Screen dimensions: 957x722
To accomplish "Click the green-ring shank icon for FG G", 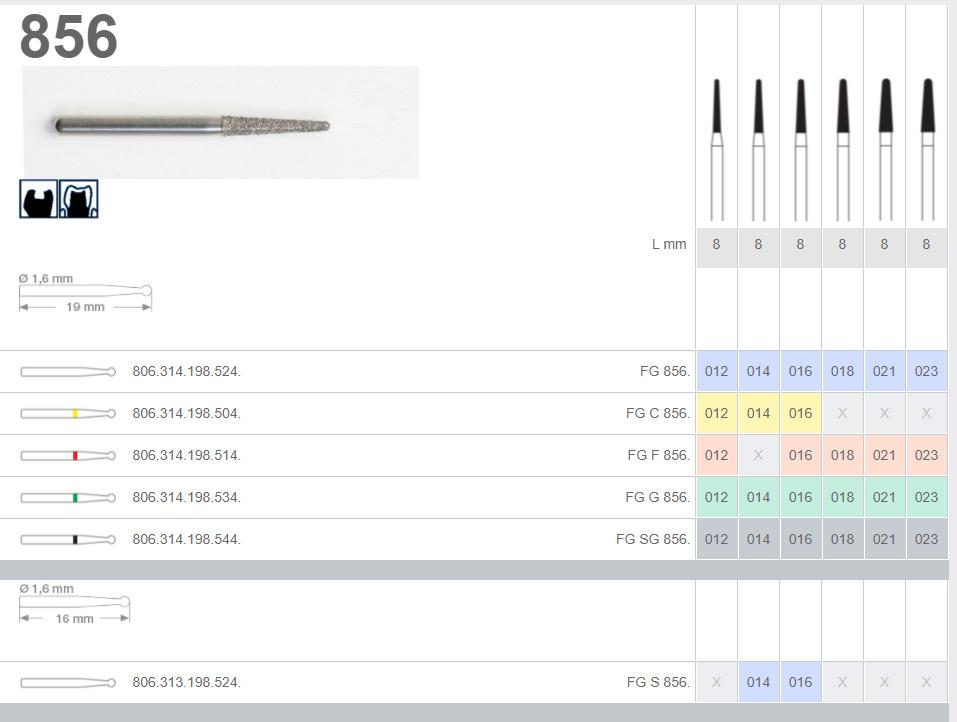I will (x=68, y=498).
